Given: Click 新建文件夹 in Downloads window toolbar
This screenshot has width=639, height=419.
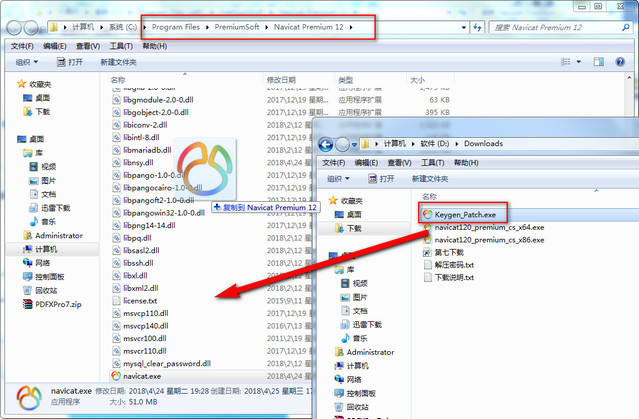Looking at the screenshot, I should pos(430,179).
